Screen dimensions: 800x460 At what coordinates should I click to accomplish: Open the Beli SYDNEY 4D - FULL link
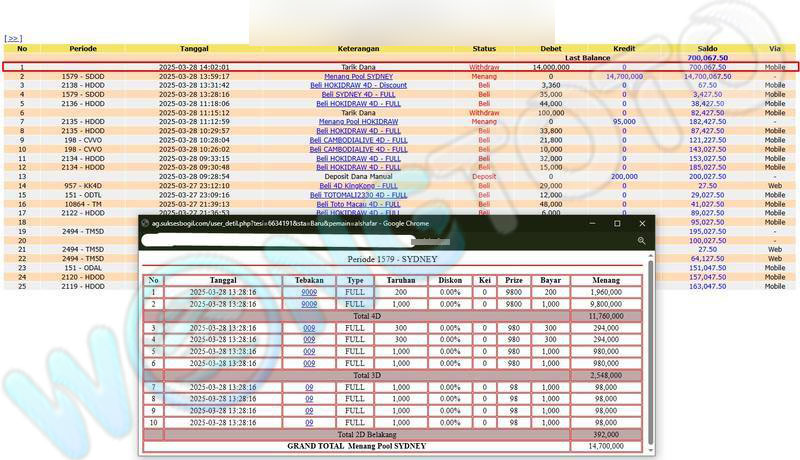click(358, 94)
